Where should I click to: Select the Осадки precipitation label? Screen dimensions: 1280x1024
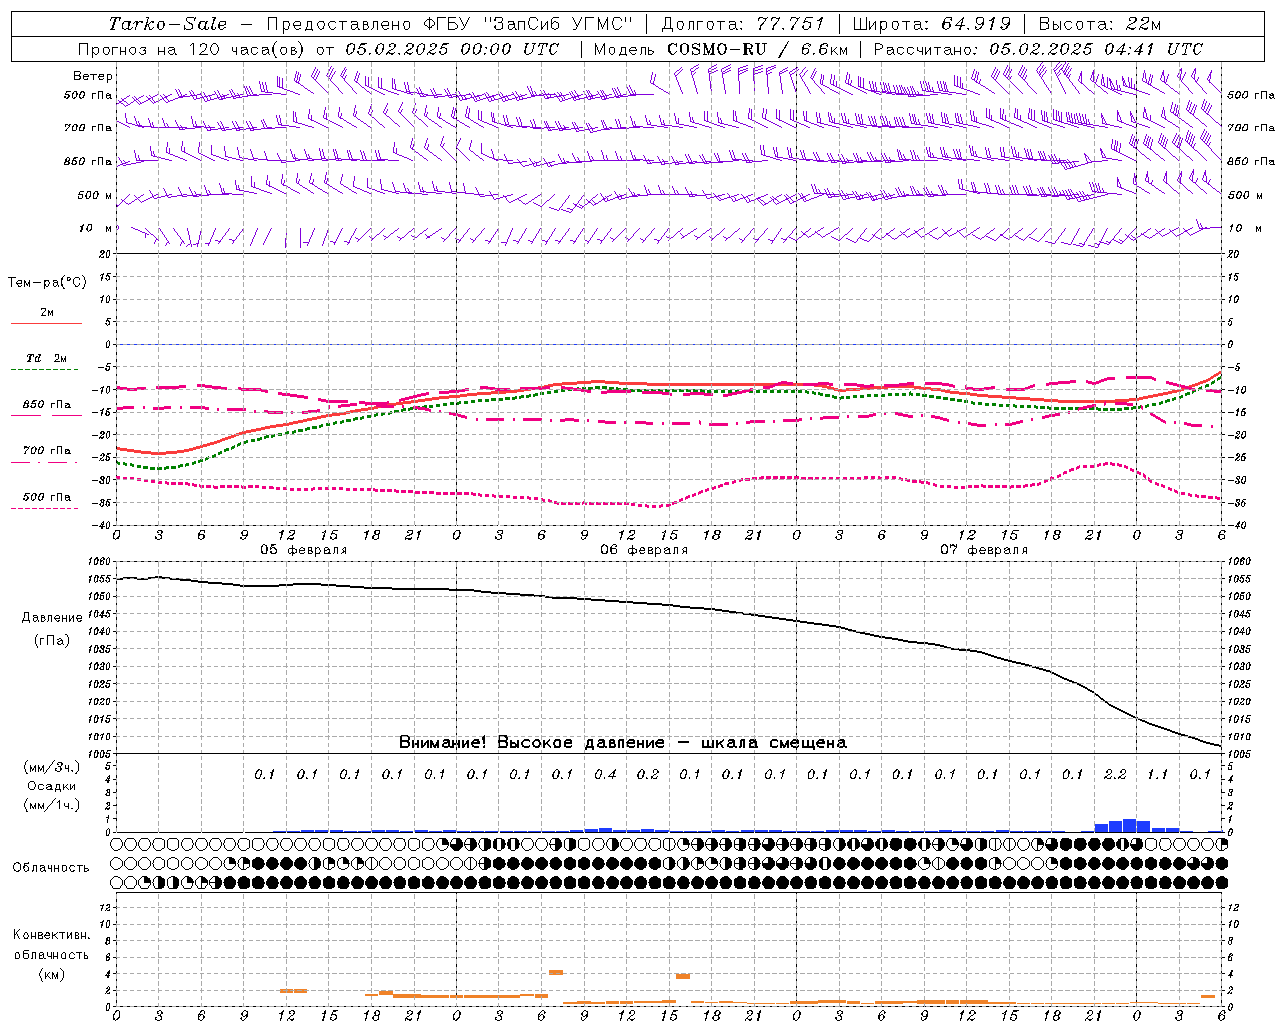pos(52,786)
